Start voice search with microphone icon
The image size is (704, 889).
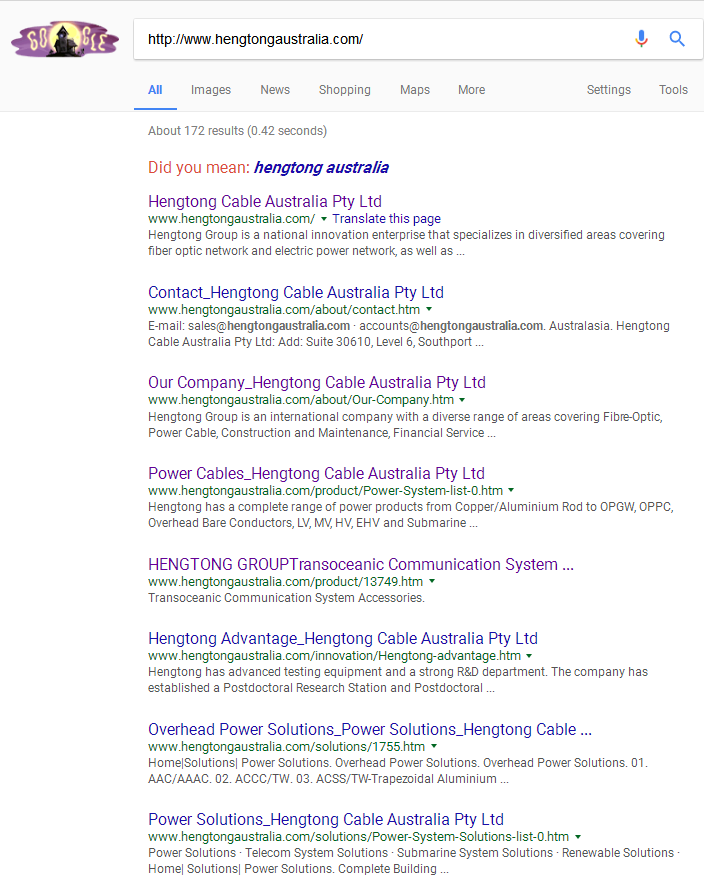pos(641,39)
